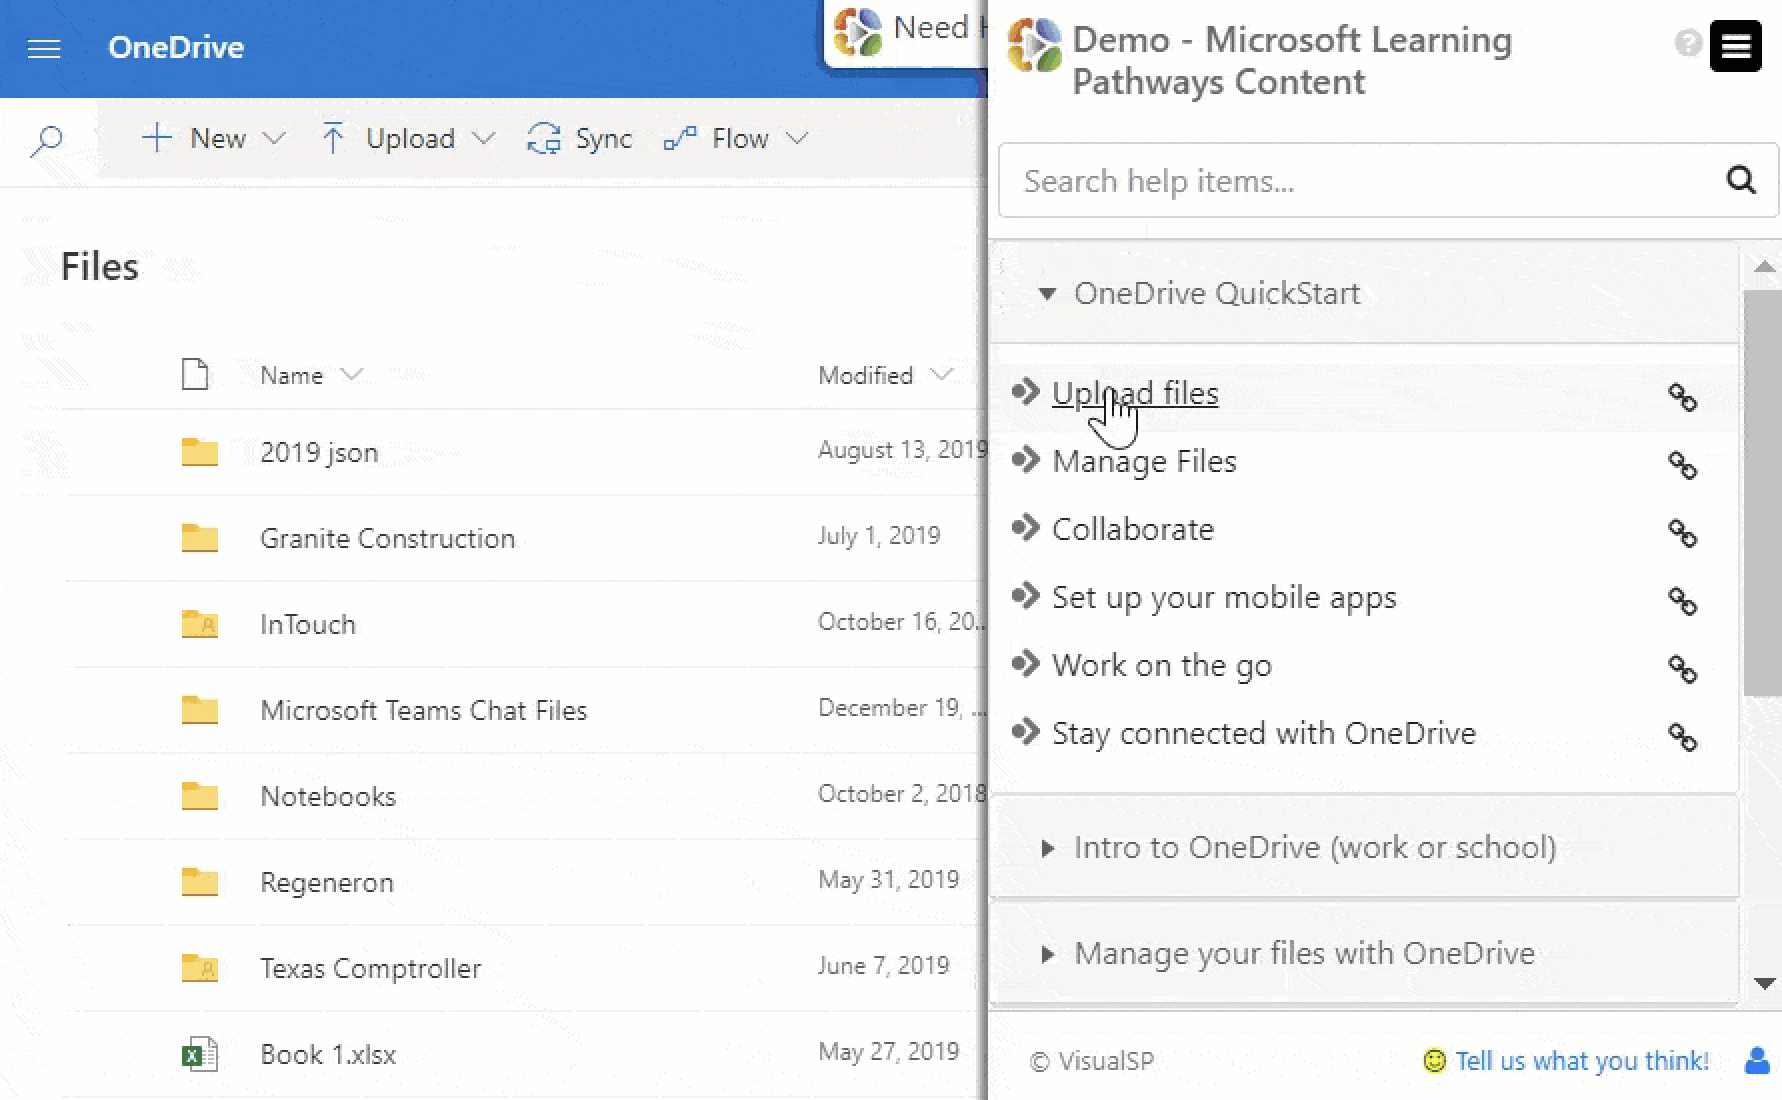
Task: Collapse the OneDrive QuickStart section
Action: 1047,293
